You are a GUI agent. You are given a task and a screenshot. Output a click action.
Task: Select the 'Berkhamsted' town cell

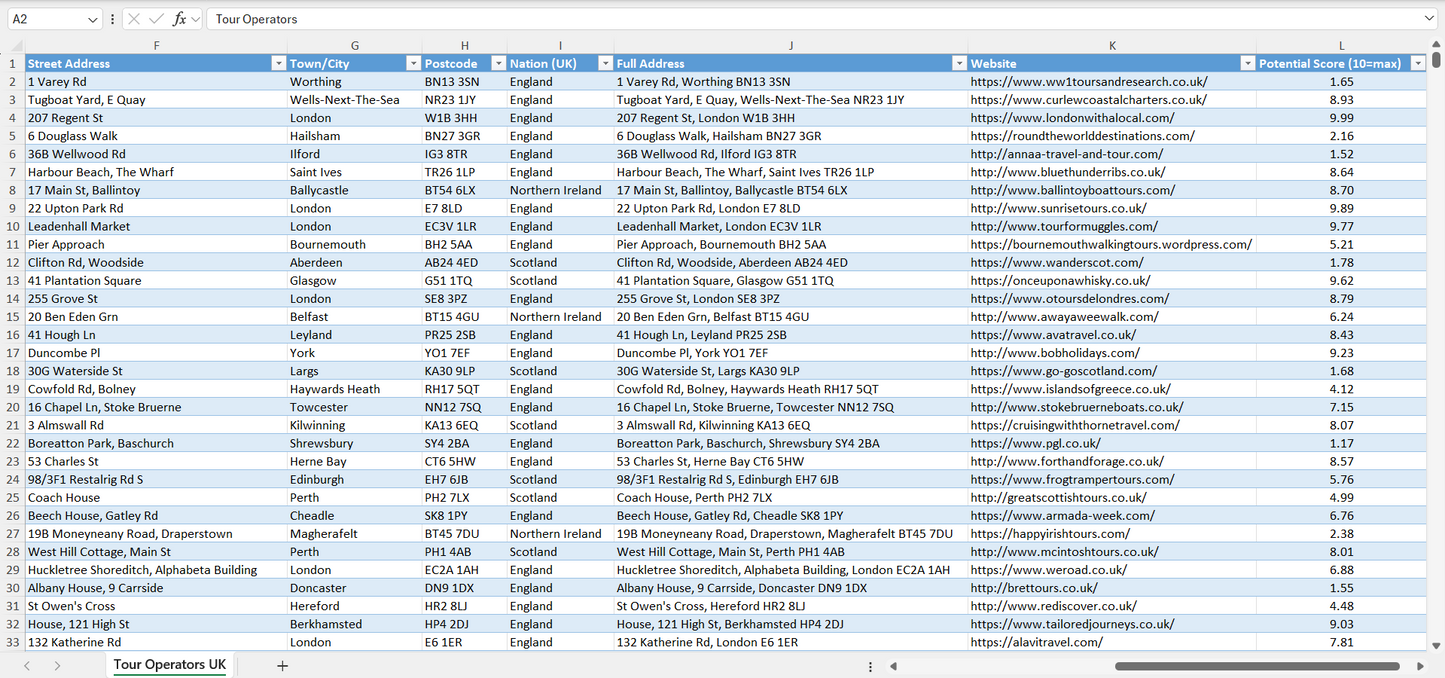pos(355,624)
